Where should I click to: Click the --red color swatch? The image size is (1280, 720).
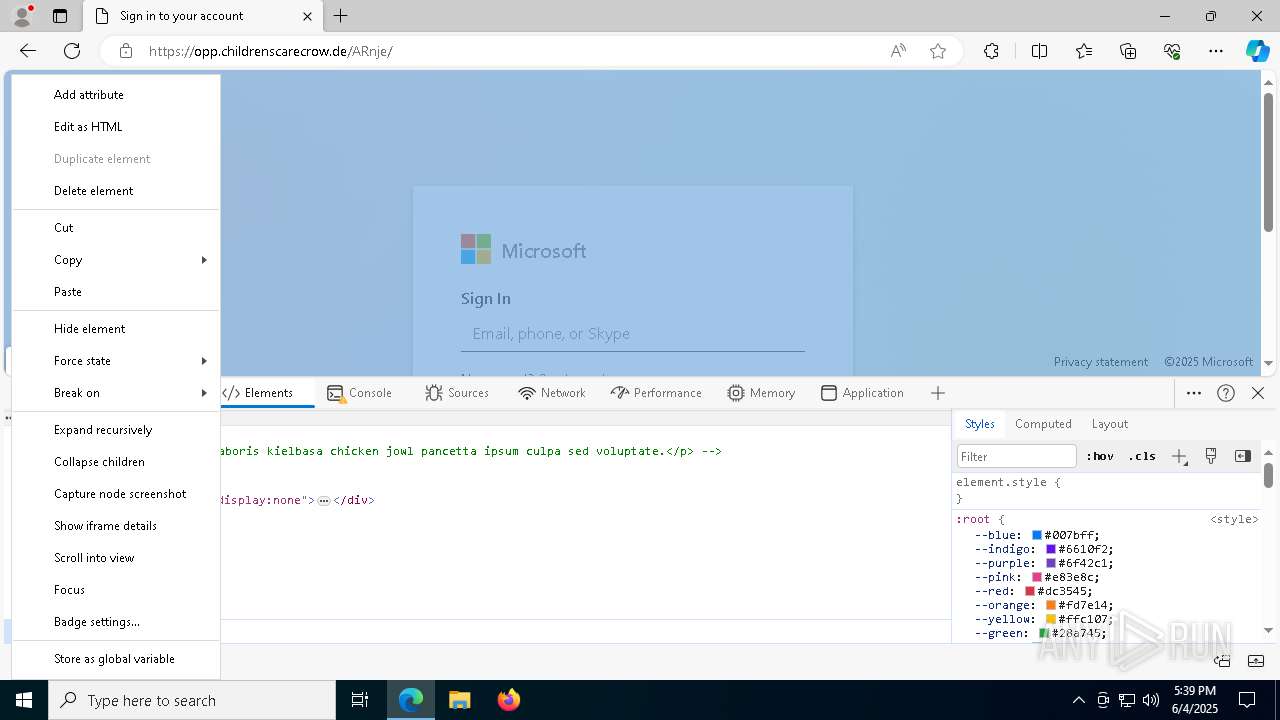[1030, 592]
